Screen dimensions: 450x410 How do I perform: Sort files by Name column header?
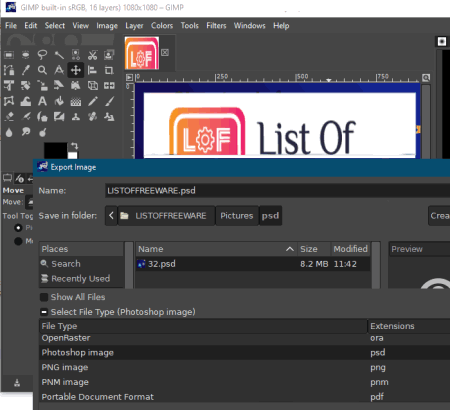216,249
